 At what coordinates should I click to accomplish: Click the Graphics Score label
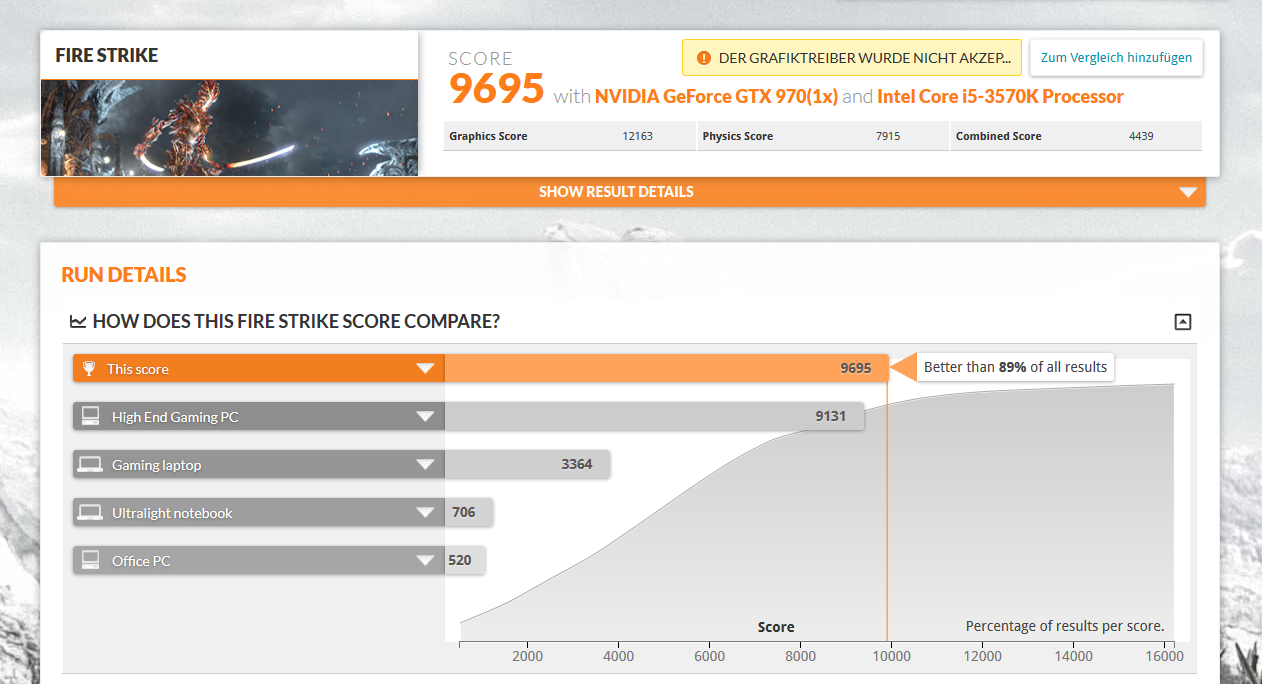pyautogui.click(x=488, y=136)
